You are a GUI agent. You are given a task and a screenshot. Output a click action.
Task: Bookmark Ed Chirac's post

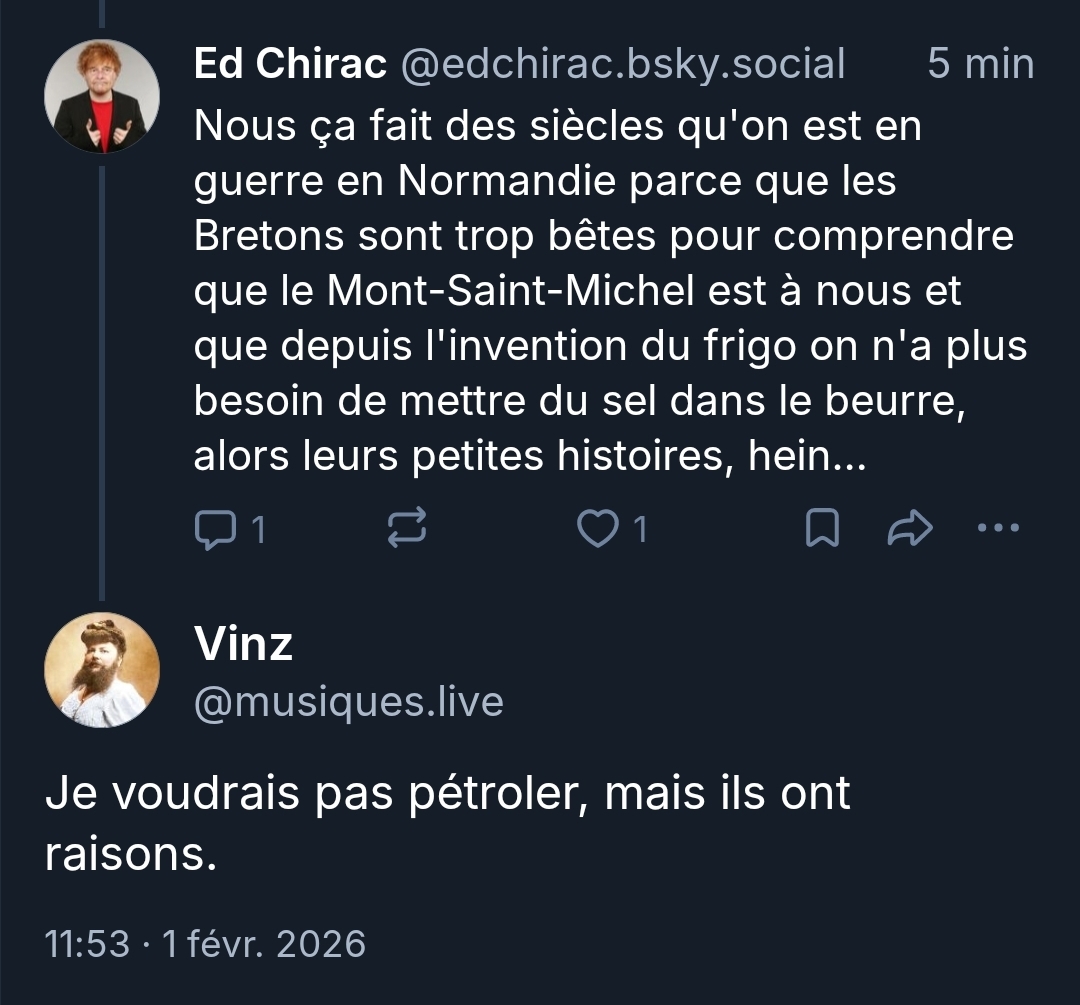[821, 529]
